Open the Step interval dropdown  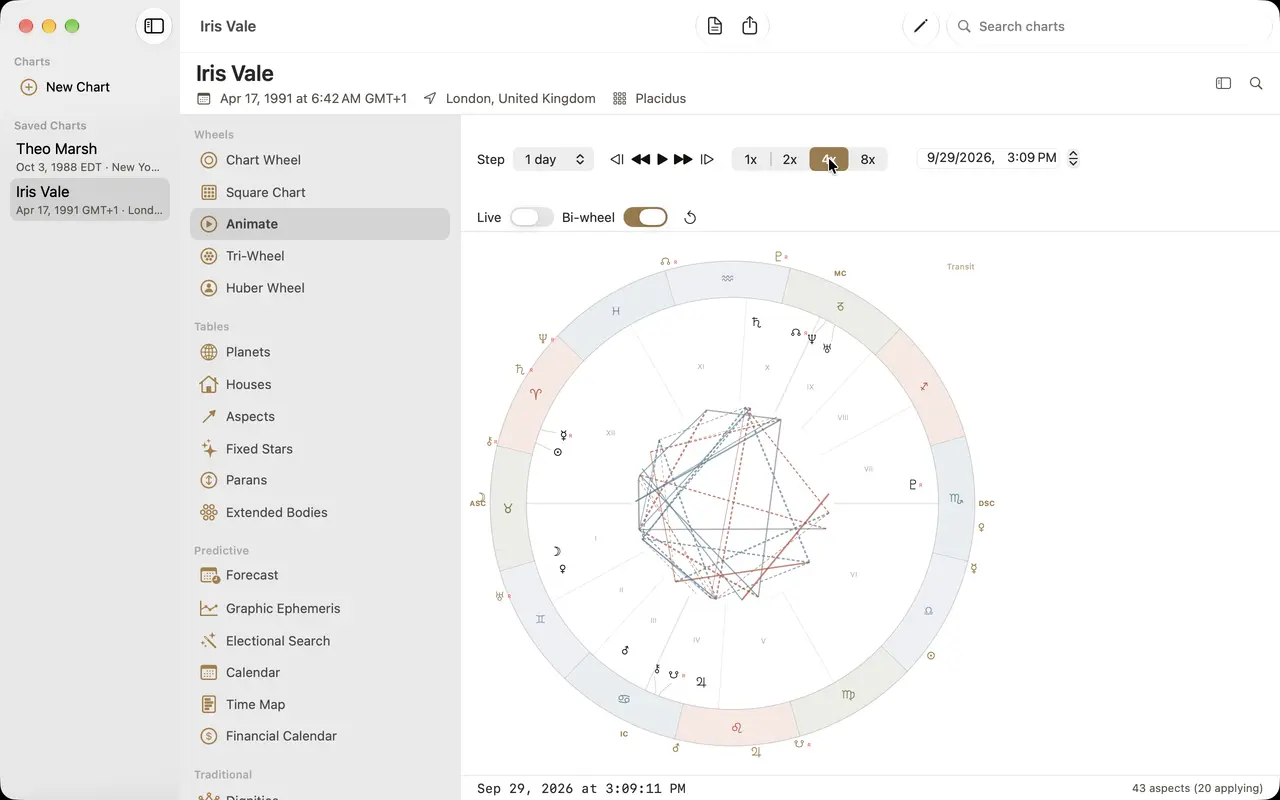coord(553,159)
